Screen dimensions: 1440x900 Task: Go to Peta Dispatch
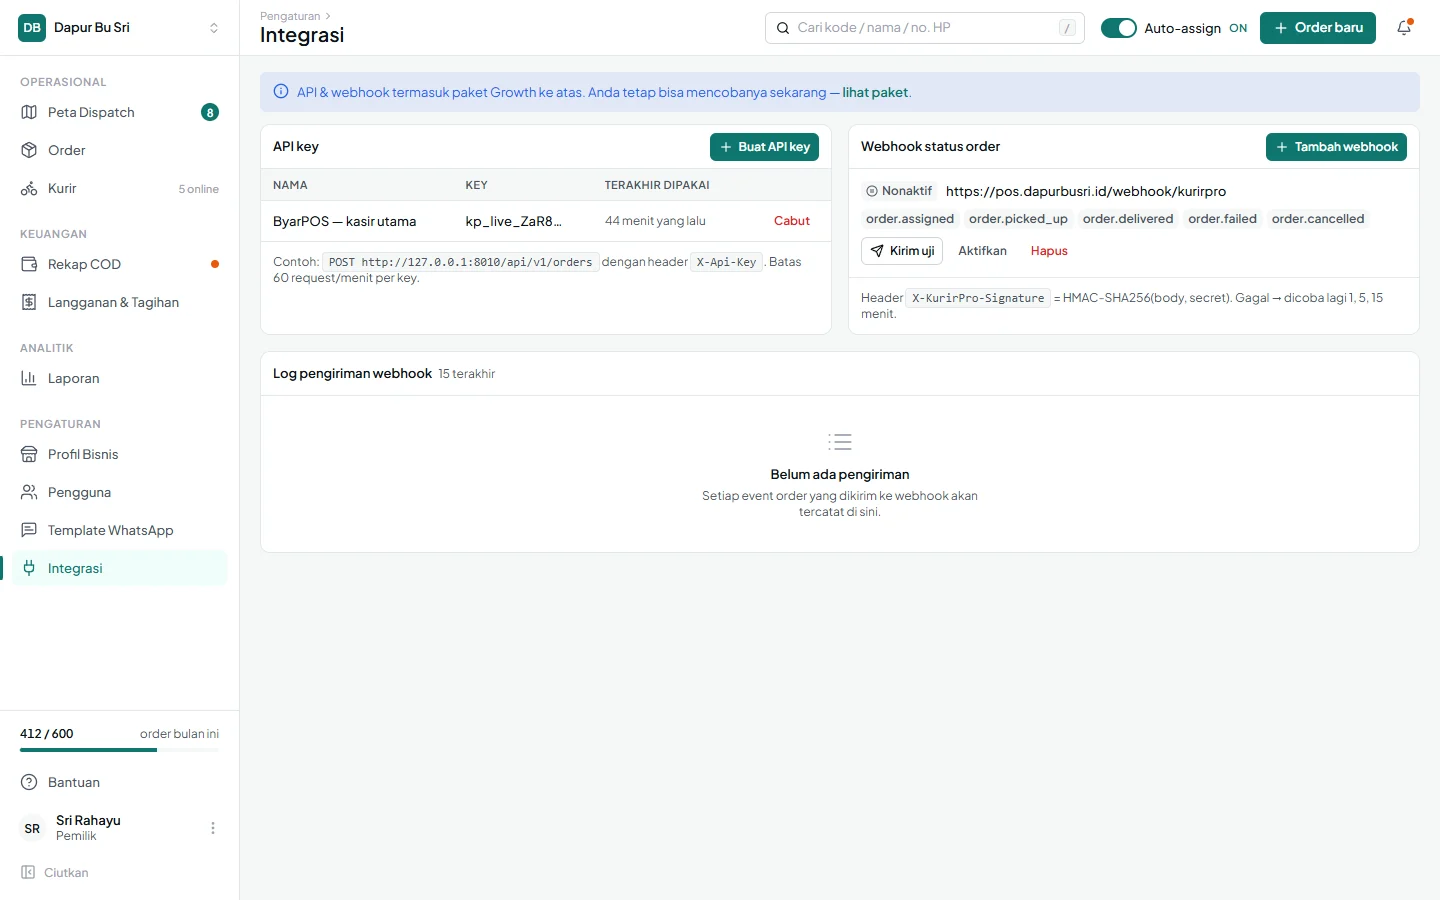click(120, 112)
